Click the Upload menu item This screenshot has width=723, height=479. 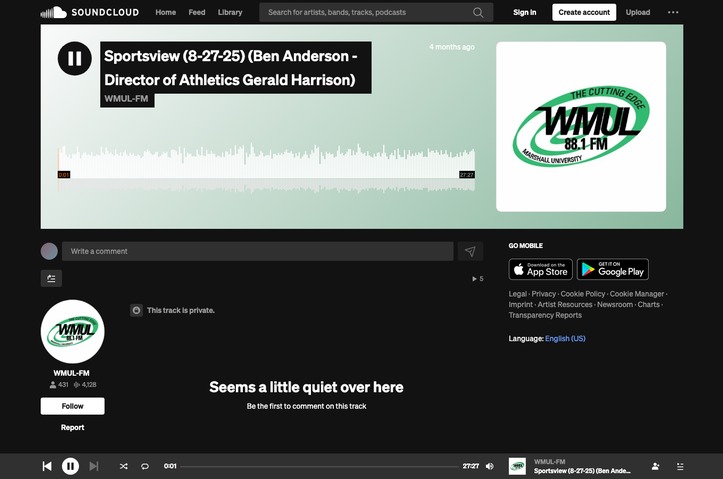[x=638, y=12]
